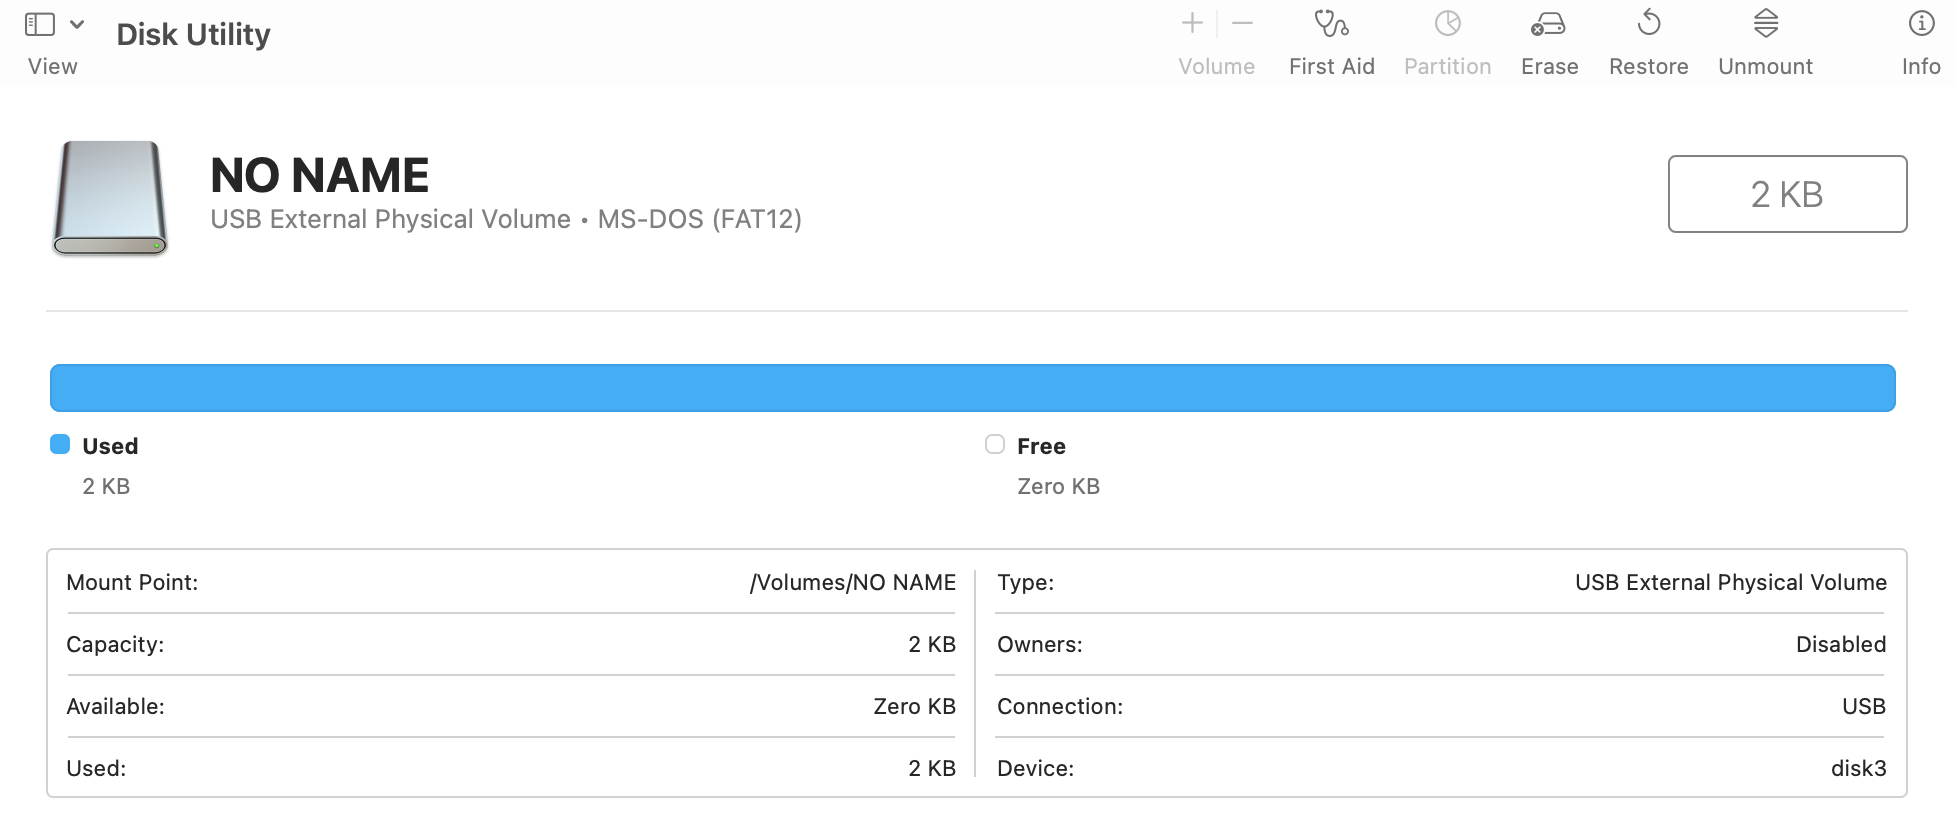Click the Info toolbar label
Screen dimensions: 1956x822
coord(1921,66)
